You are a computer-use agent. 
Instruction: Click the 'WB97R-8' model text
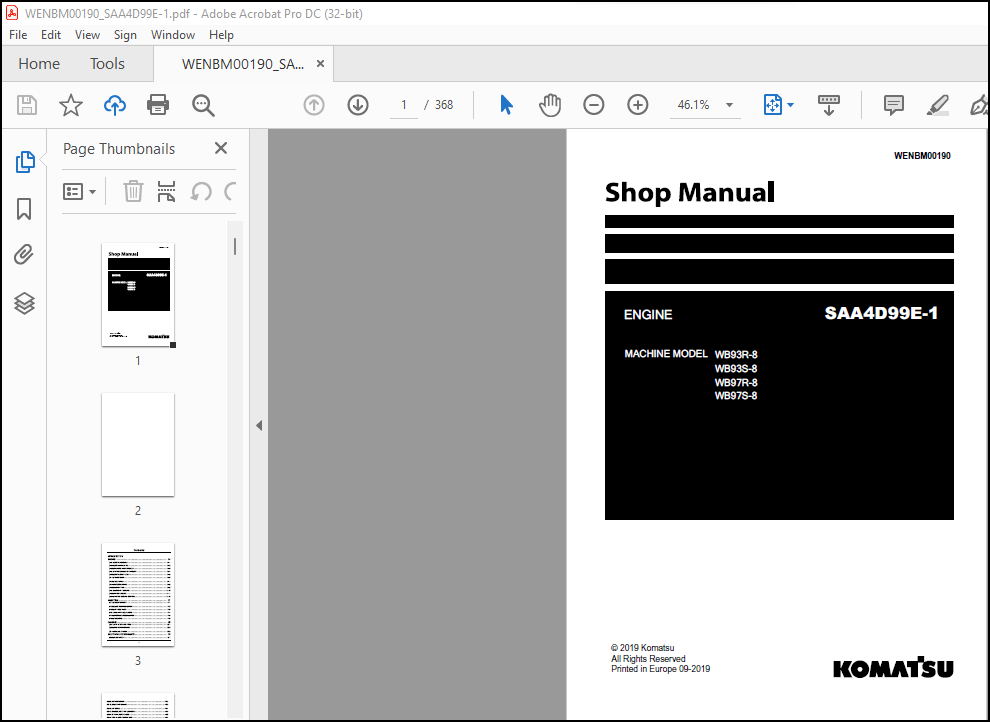click(736, 382)
